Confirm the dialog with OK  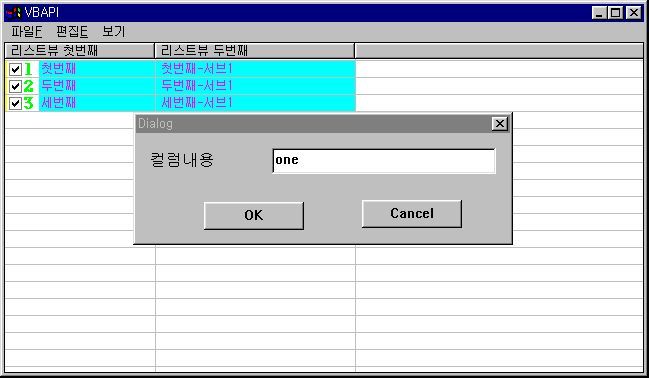(254, 215)
